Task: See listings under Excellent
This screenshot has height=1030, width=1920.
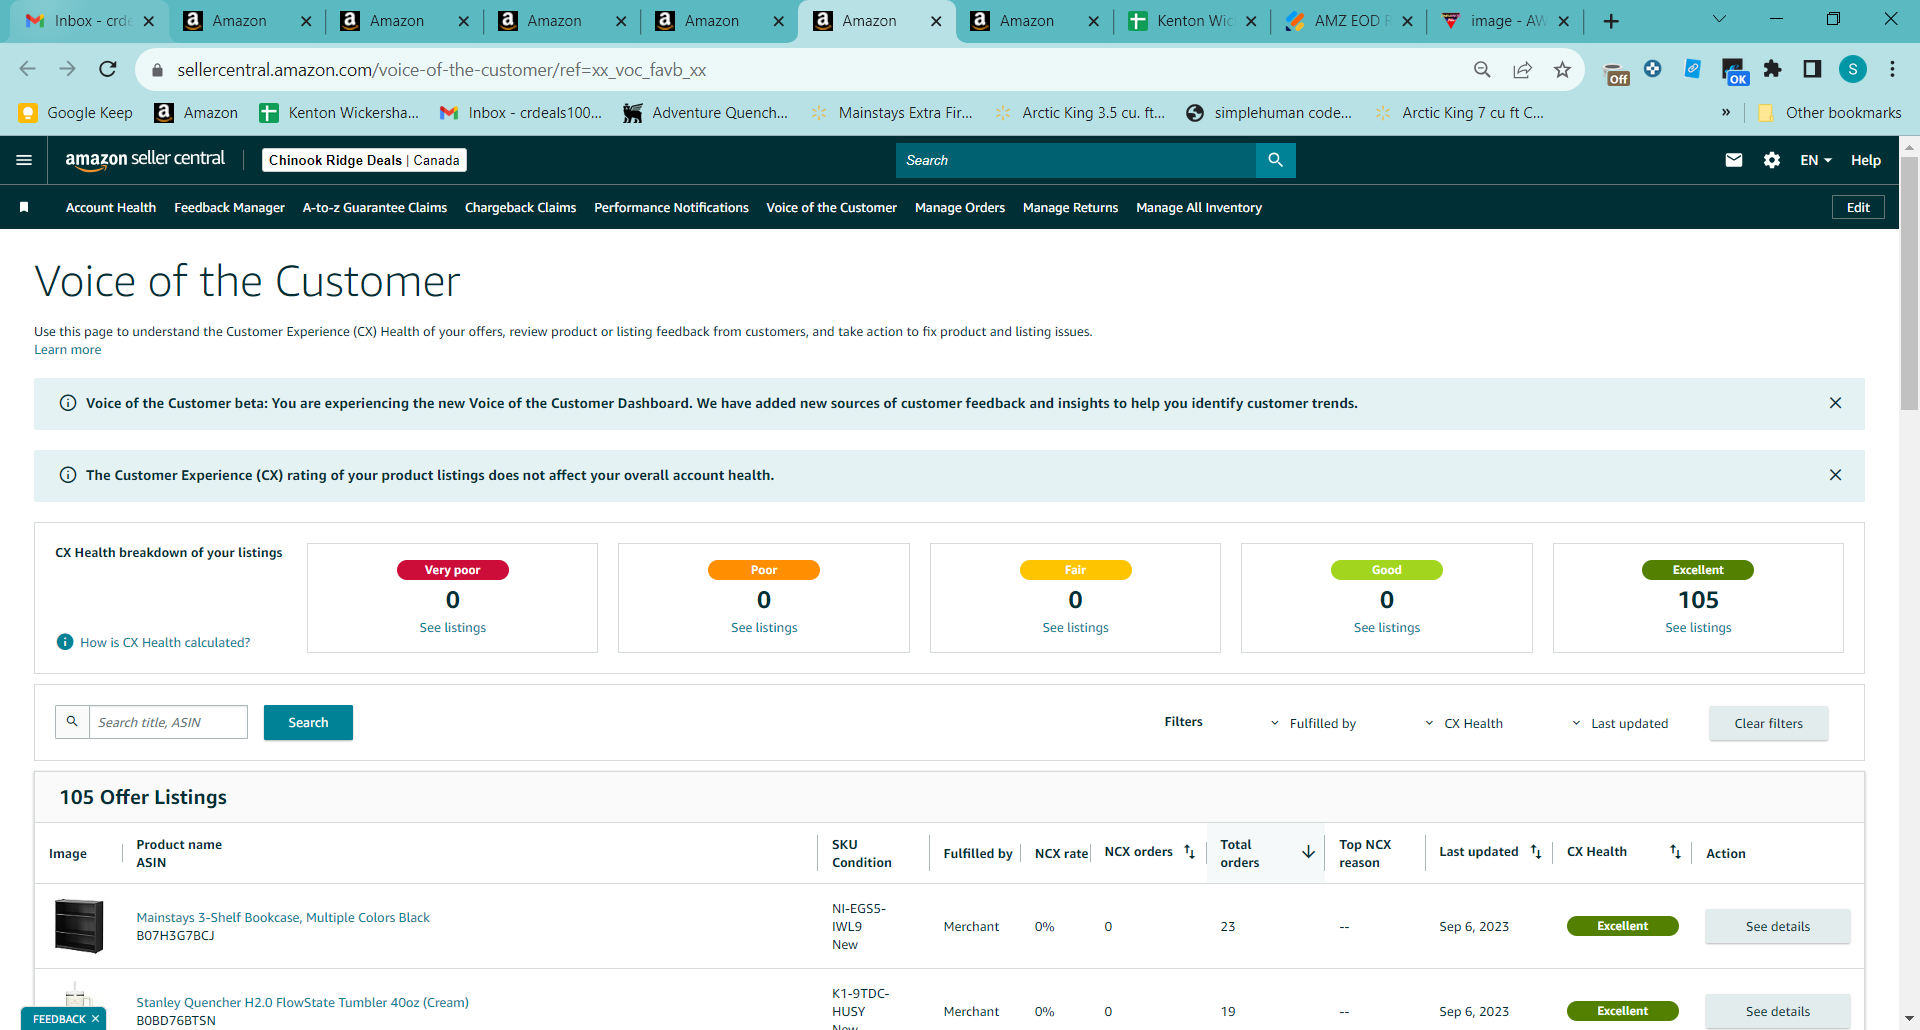Action: 1698,627
